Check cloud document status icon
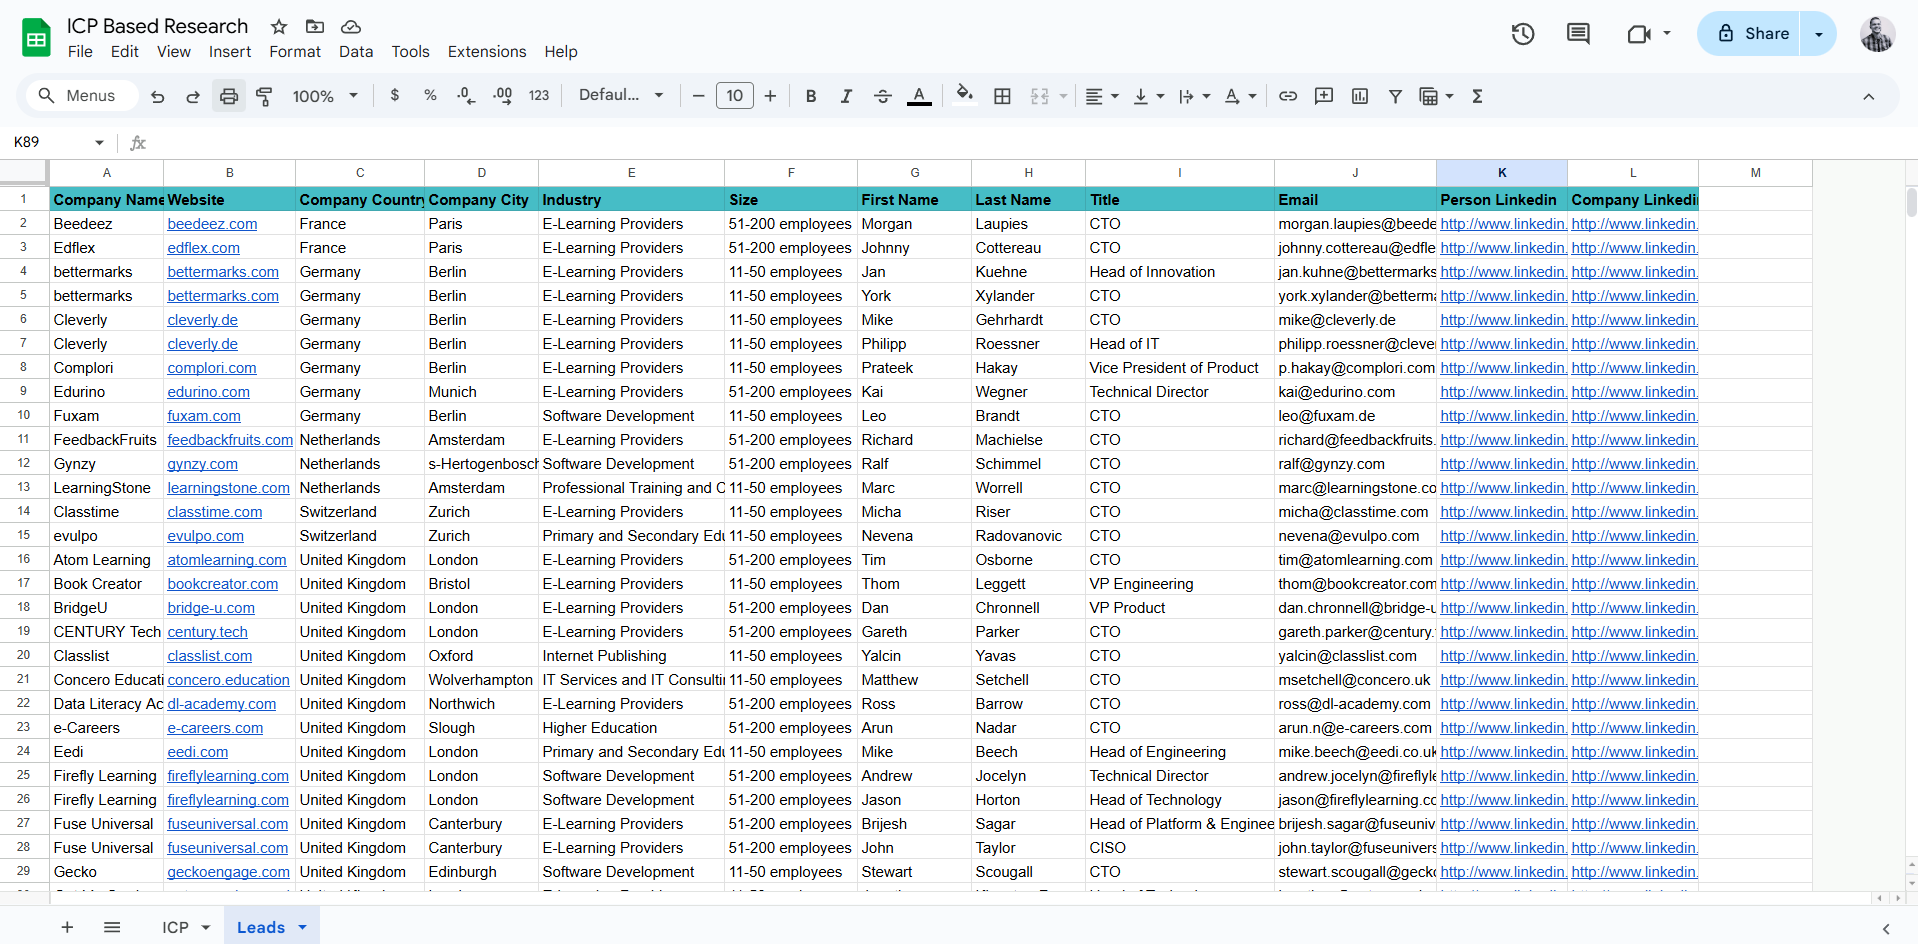The height and width of the screenshot is (944, 1918). 351,26
